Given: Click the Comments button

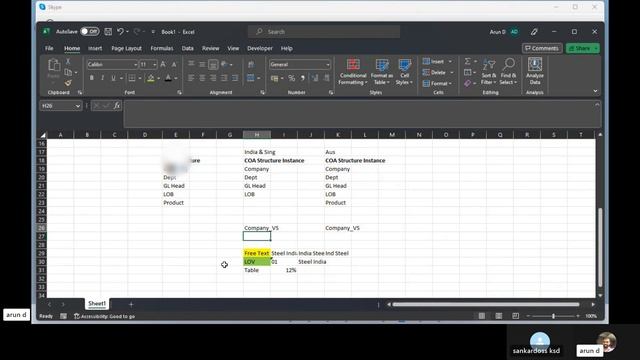Looking at the screenshot, I should 542,48.
